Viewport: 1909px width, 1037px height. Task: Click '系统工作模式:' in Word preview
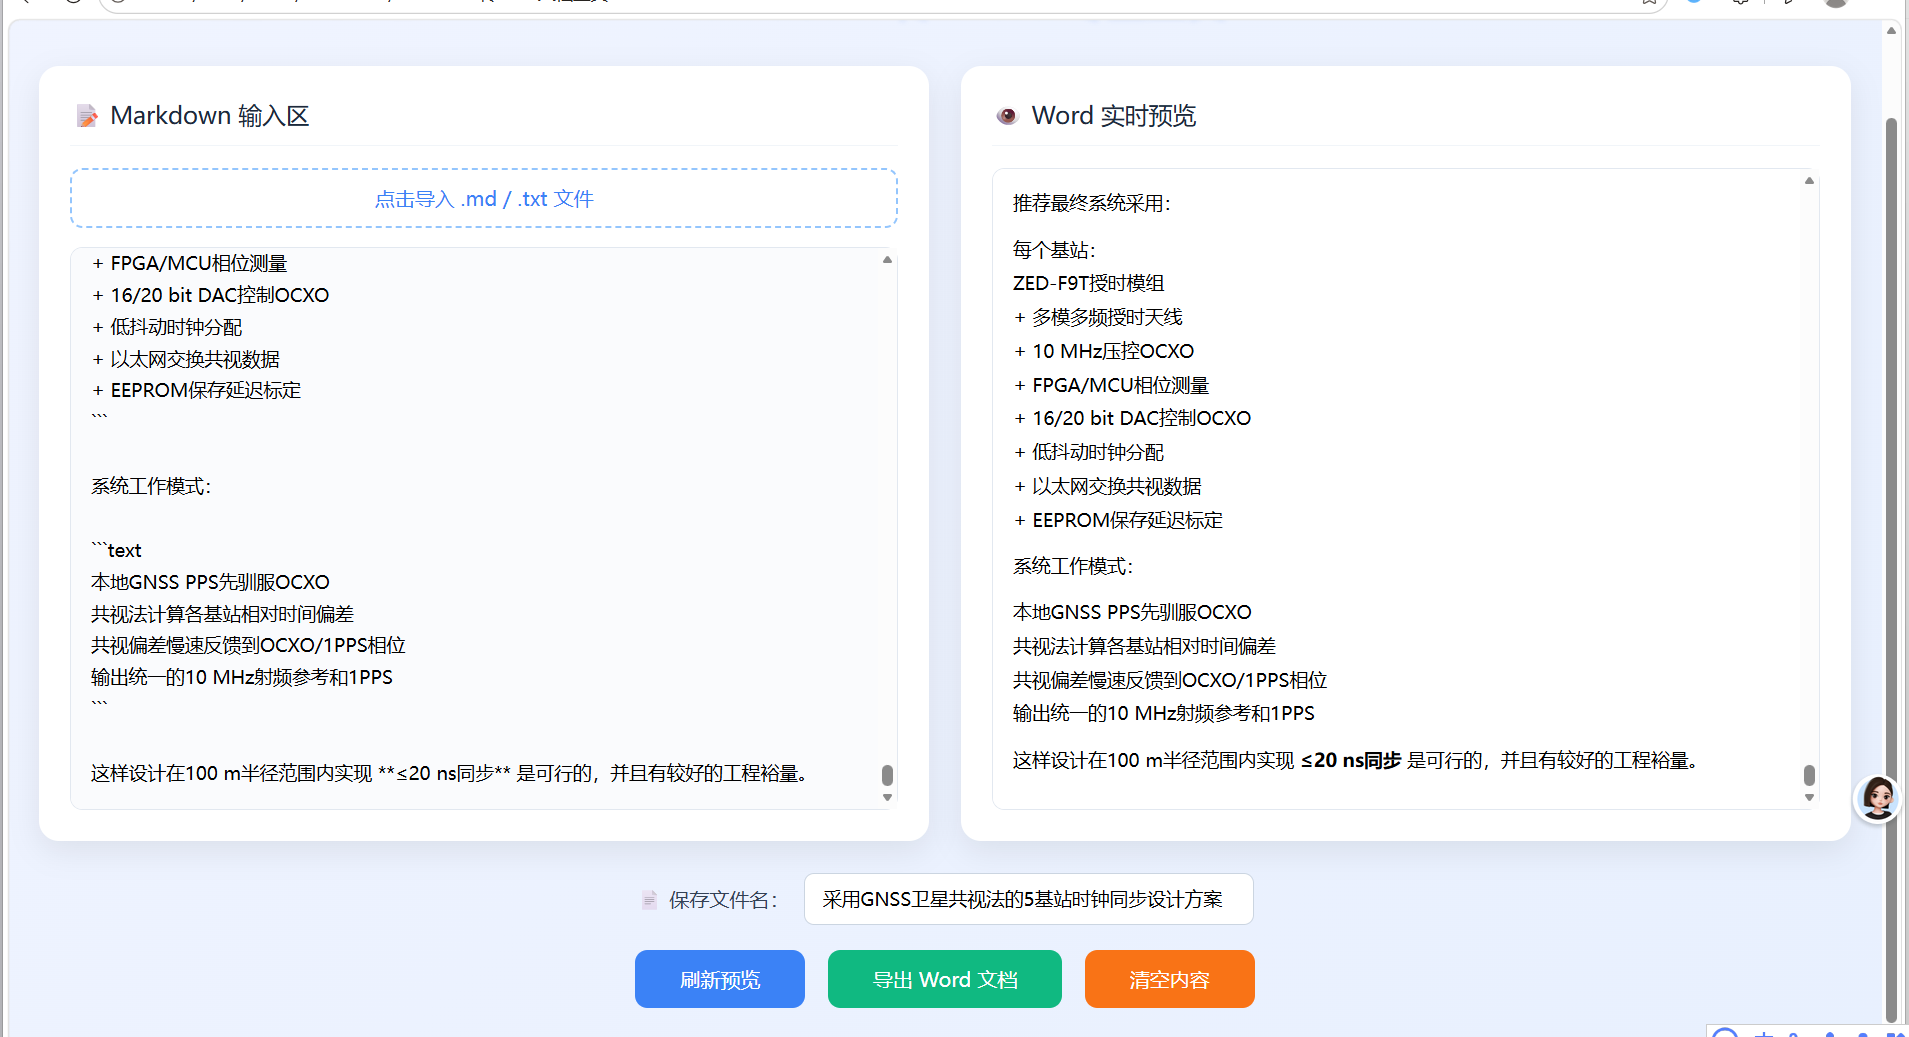(1073, 566)
